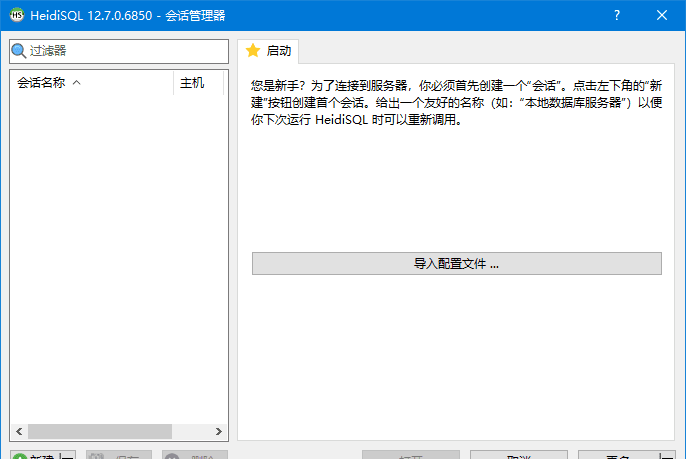
Task: Click the 取消 button
Action: (519, 455)
